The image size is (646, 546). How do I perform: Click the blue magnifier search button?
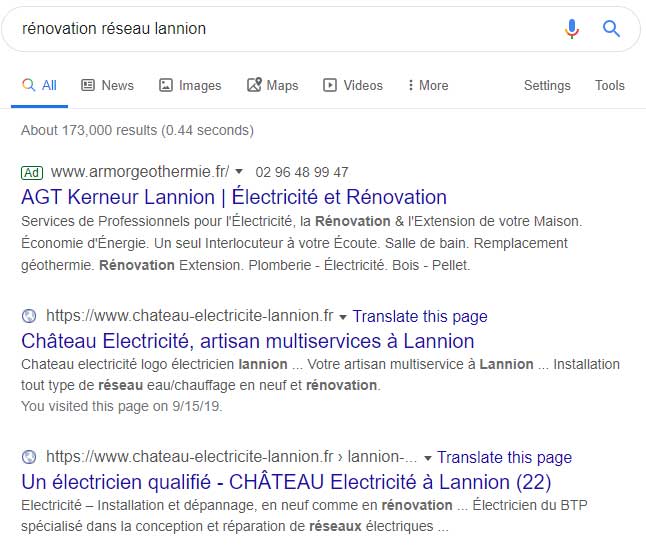coord(611,29)
